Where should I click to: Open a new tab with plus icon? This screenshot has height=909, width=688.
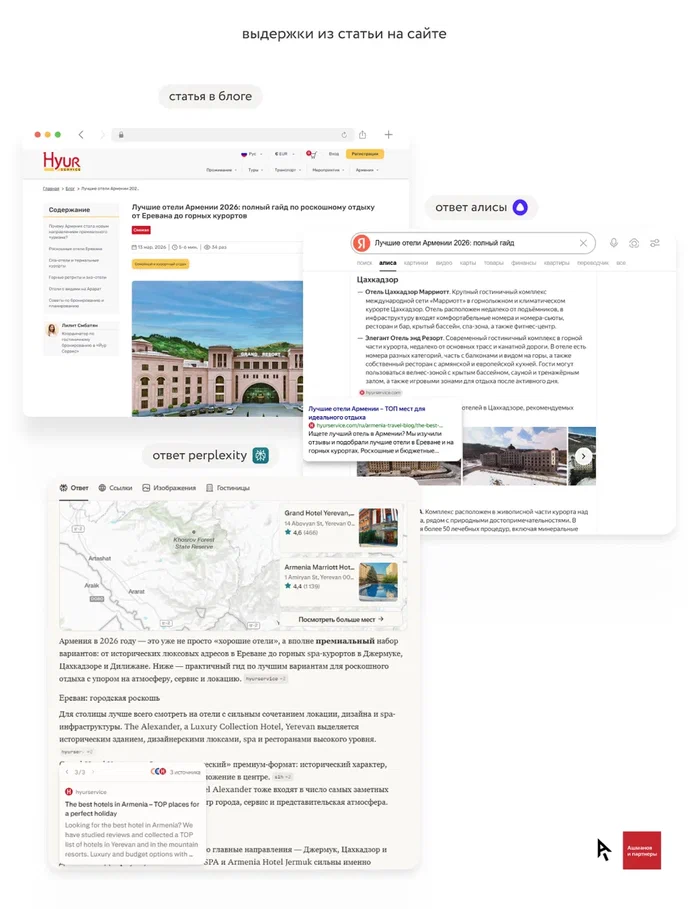coord(388,134)
